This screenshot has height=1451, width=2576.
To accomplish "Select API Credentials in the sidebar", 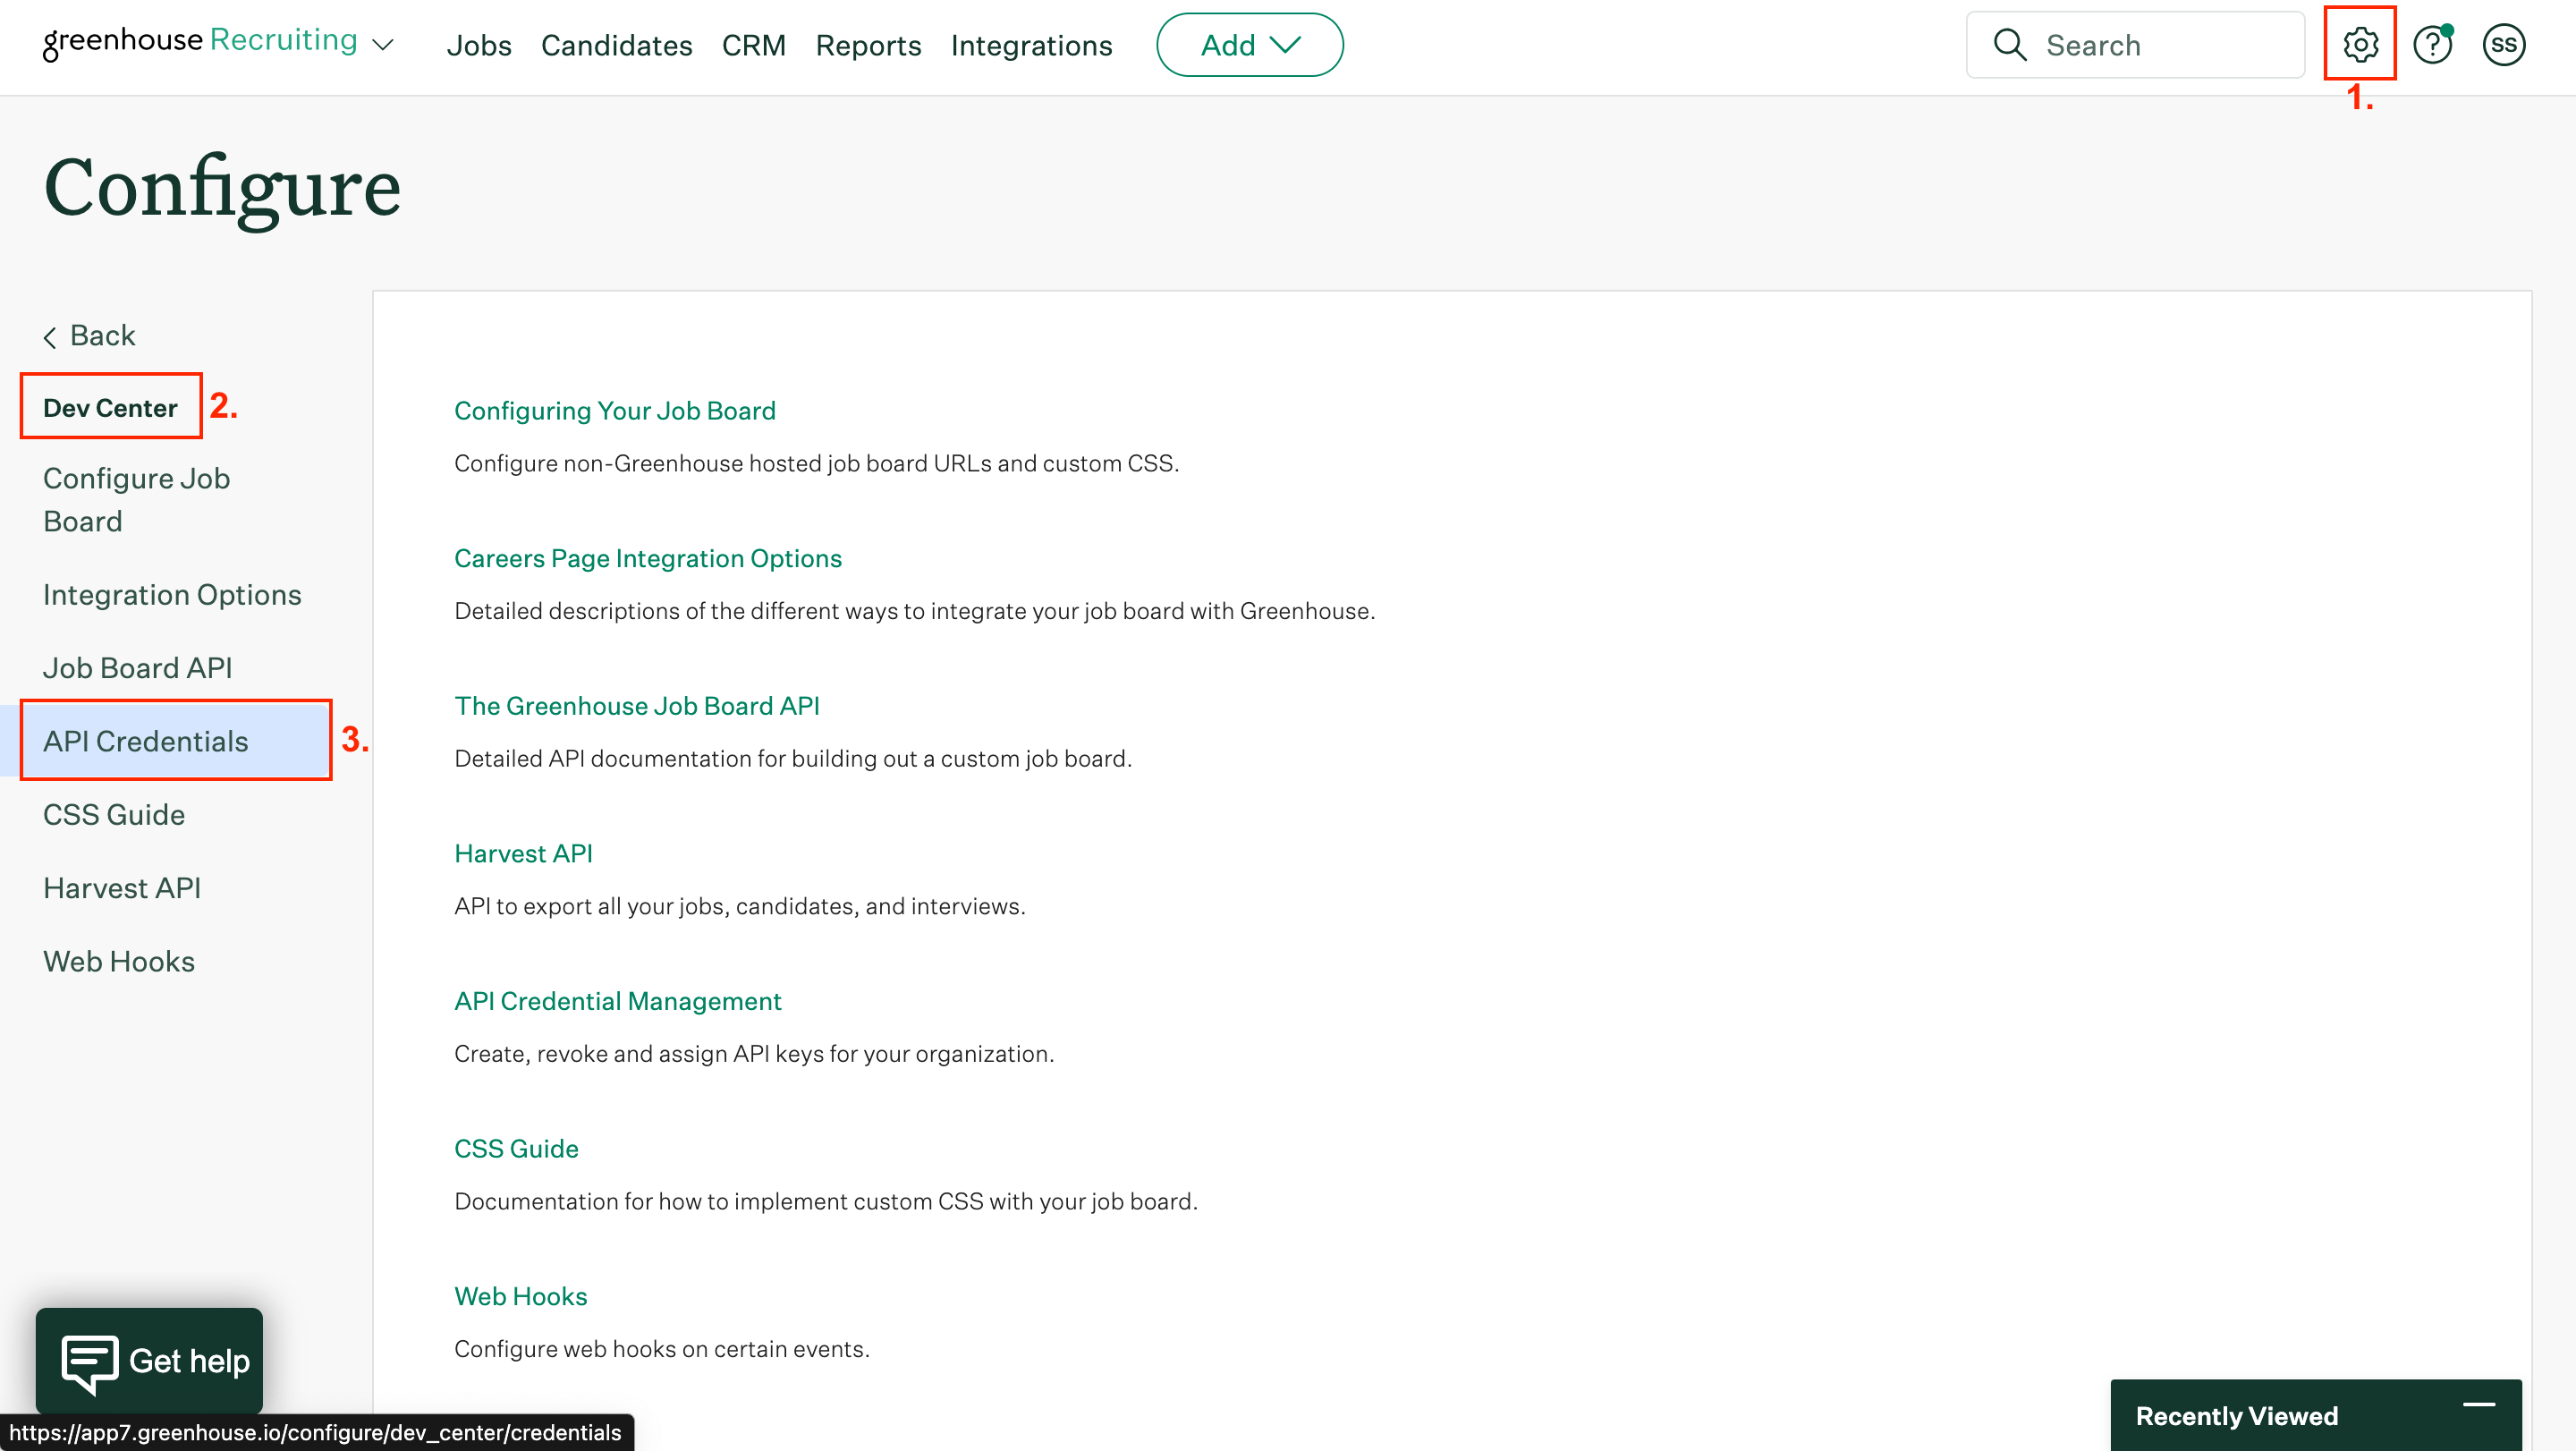I will coord(146,741).
